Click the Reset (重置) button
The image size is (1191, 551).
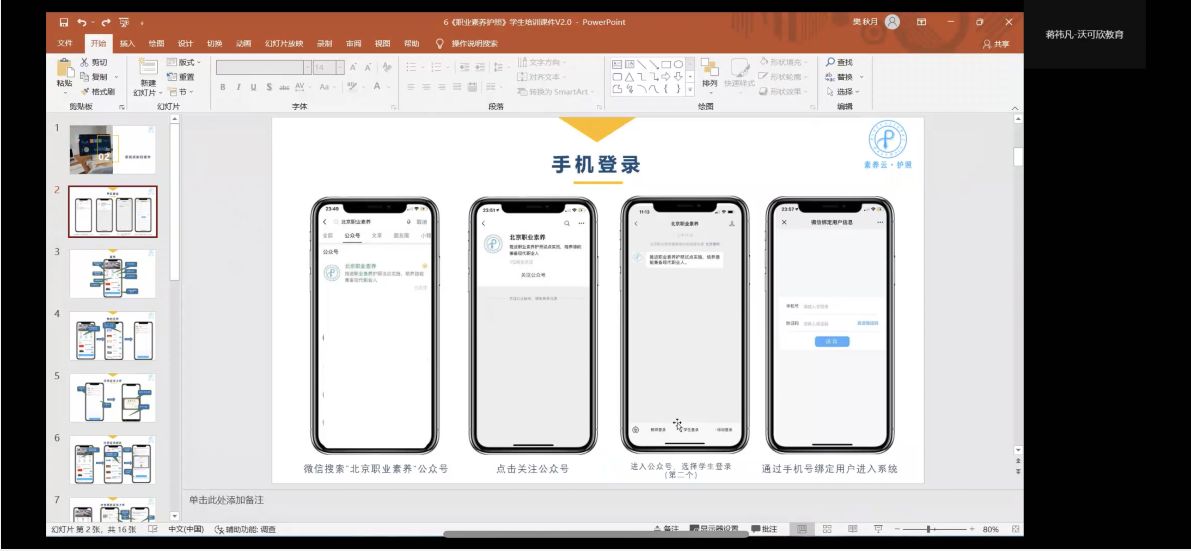181,76
